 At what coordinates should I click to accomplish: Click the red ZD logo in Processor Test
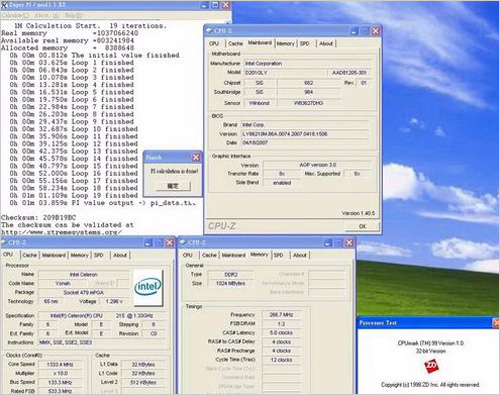pyautogui.click(x=431, y=366)
